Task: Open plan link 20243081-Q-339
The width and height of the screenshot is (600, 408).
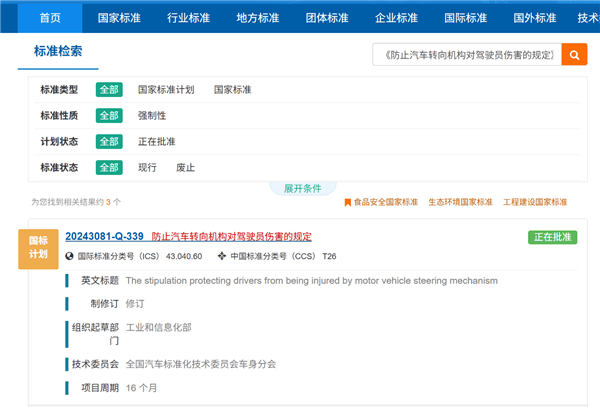Action: 104,237
